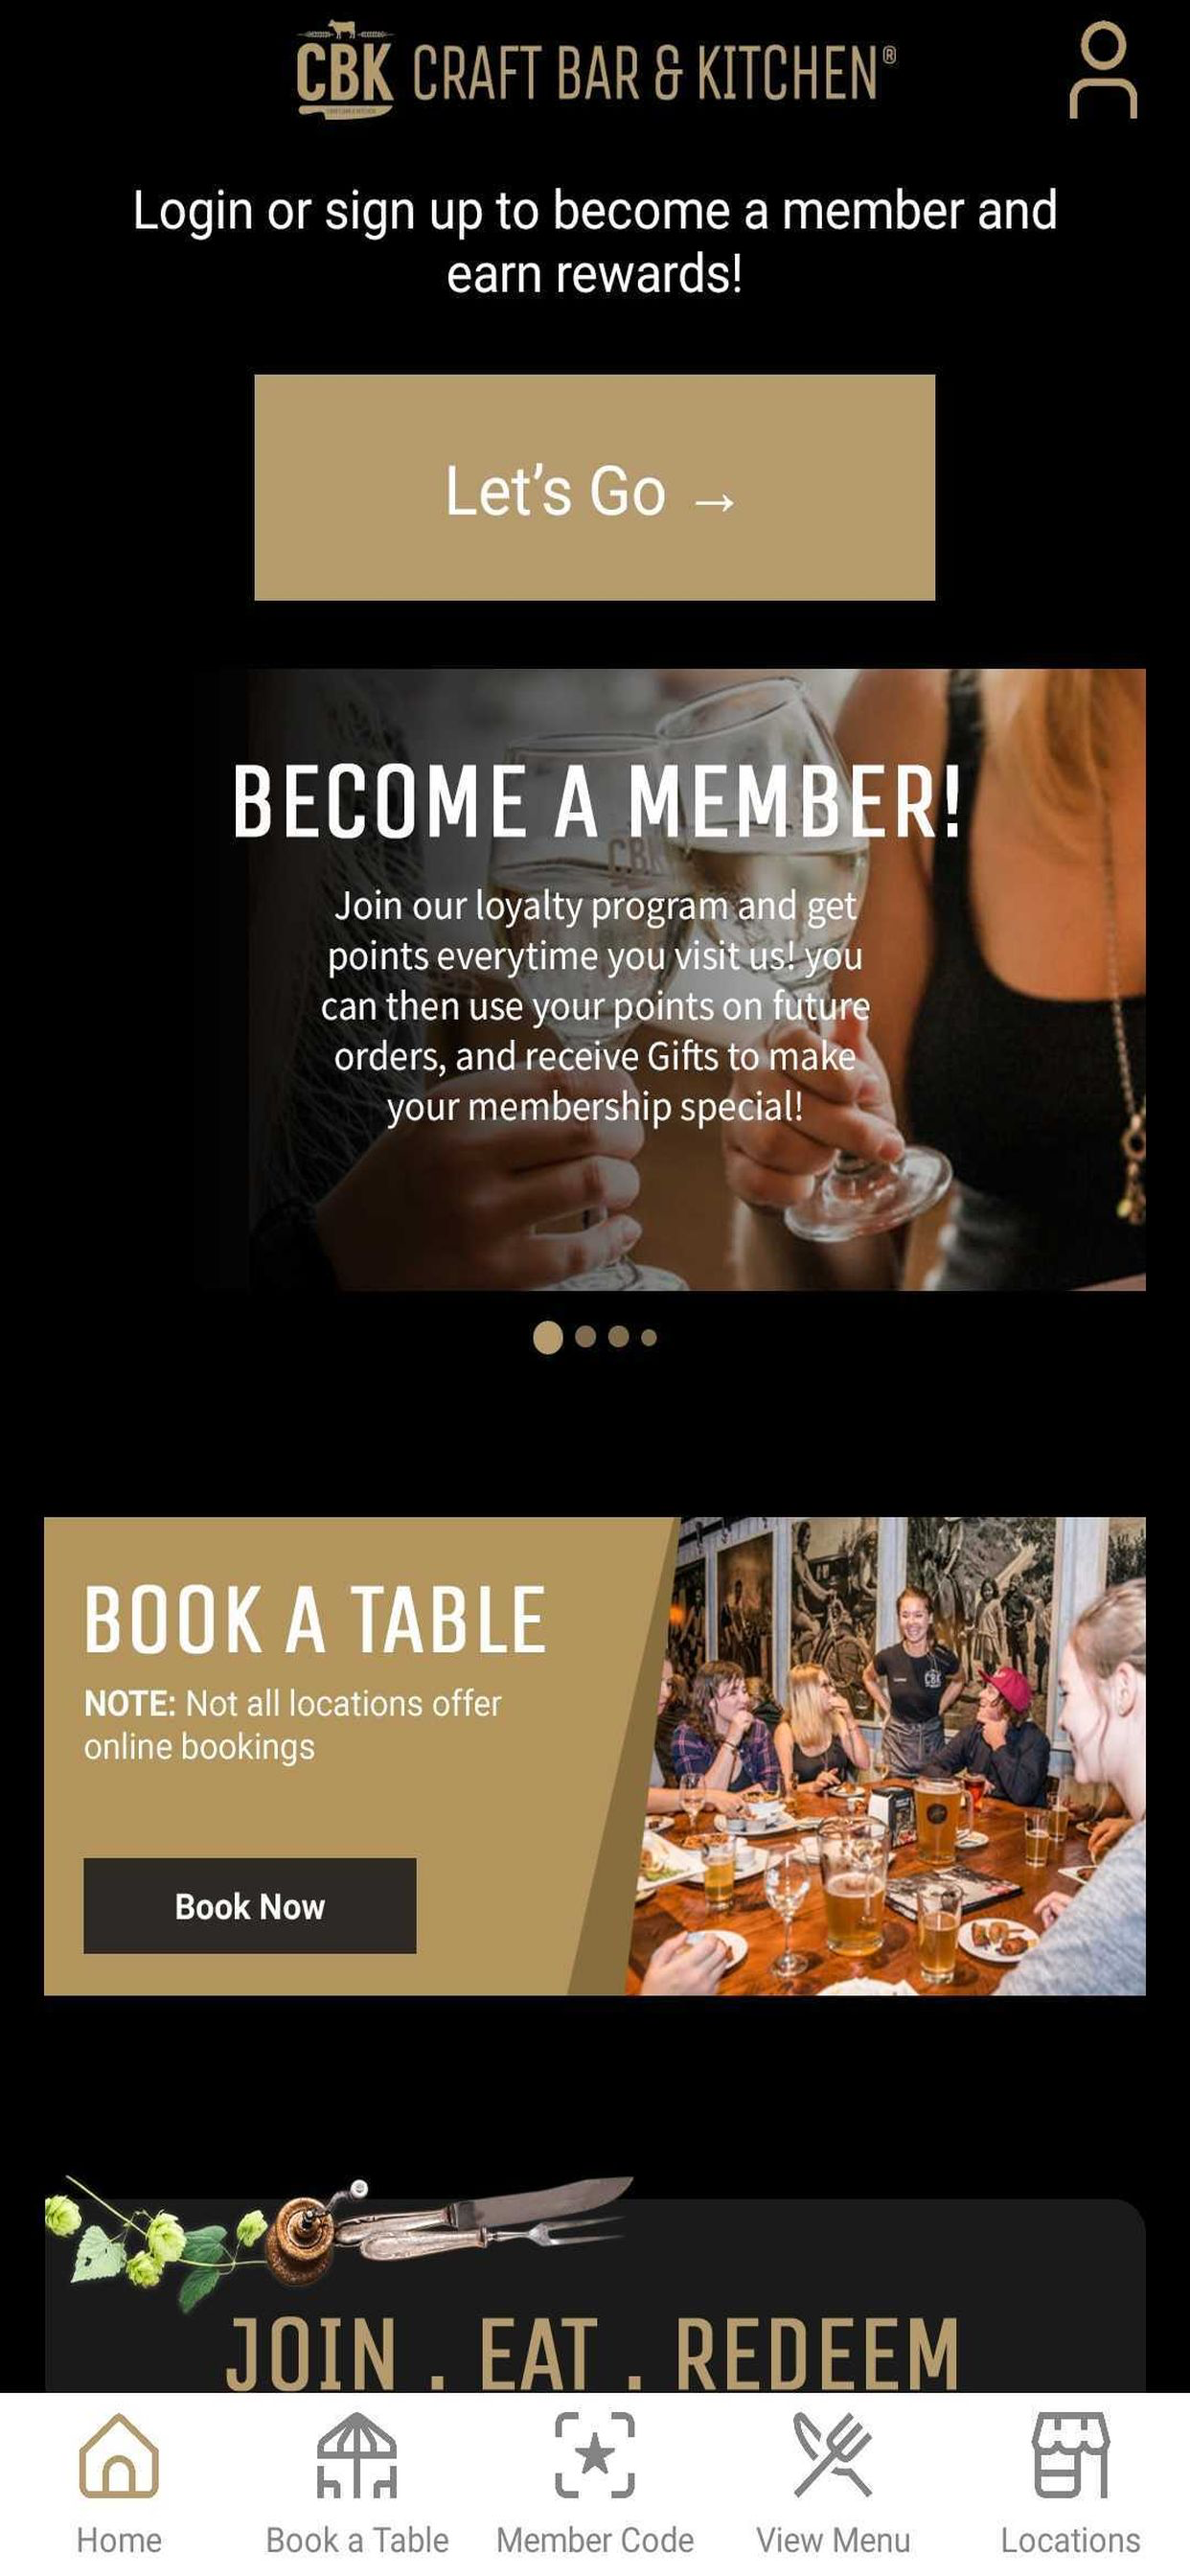Viewport: 1190px width, 2576px height.
Task: Jump to the fourth carousel dot
Action: (649, 1337)
